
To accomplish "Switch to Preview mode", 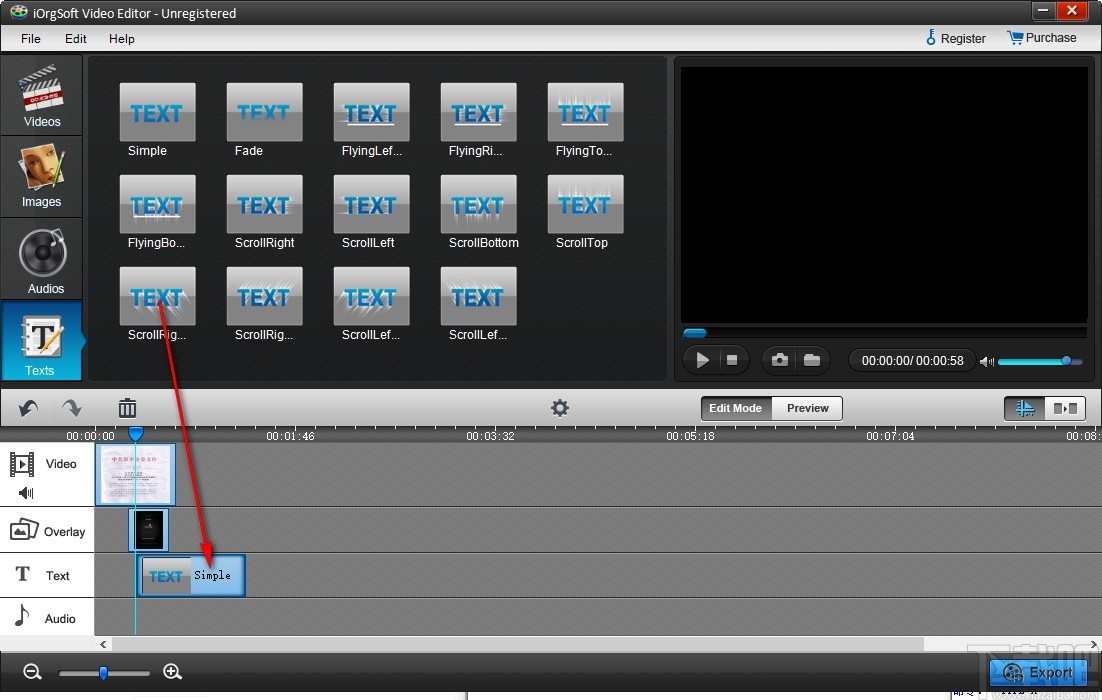I will (x=807, y=408).
